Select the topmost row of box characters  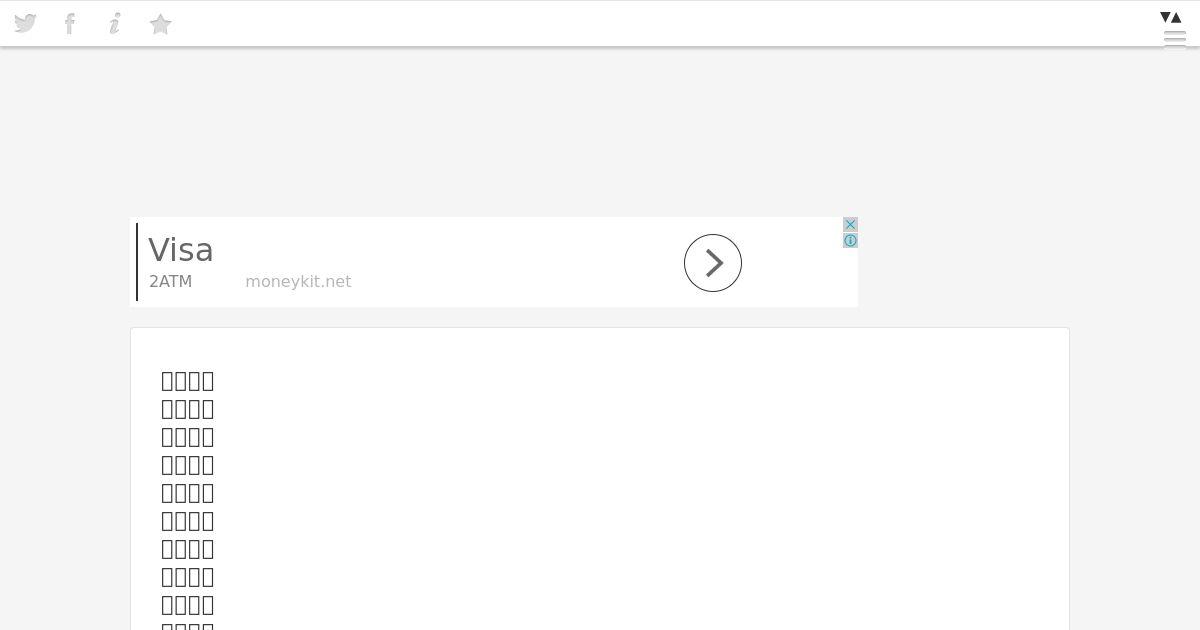coord(188,381)
